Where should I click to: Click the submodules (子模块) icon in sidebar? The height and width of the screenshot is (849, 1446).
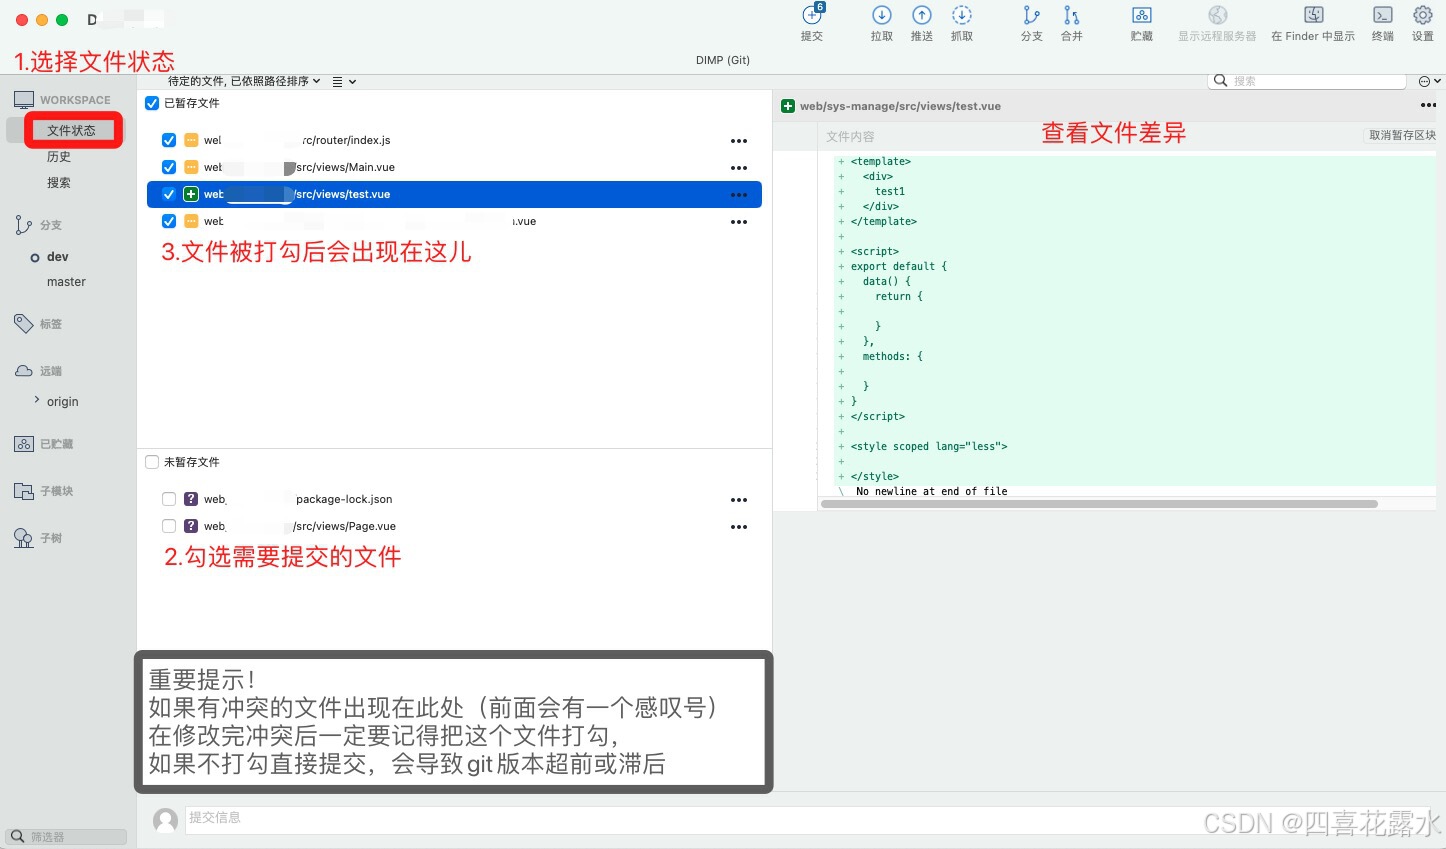point(24,491)
